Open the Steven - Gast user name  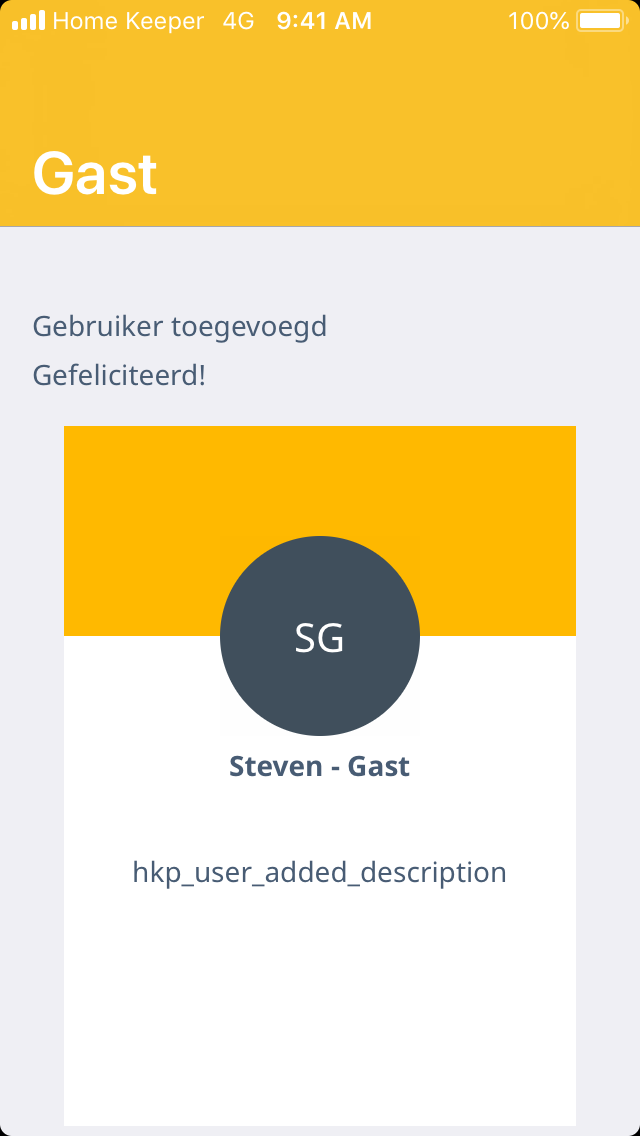(320, 767)
